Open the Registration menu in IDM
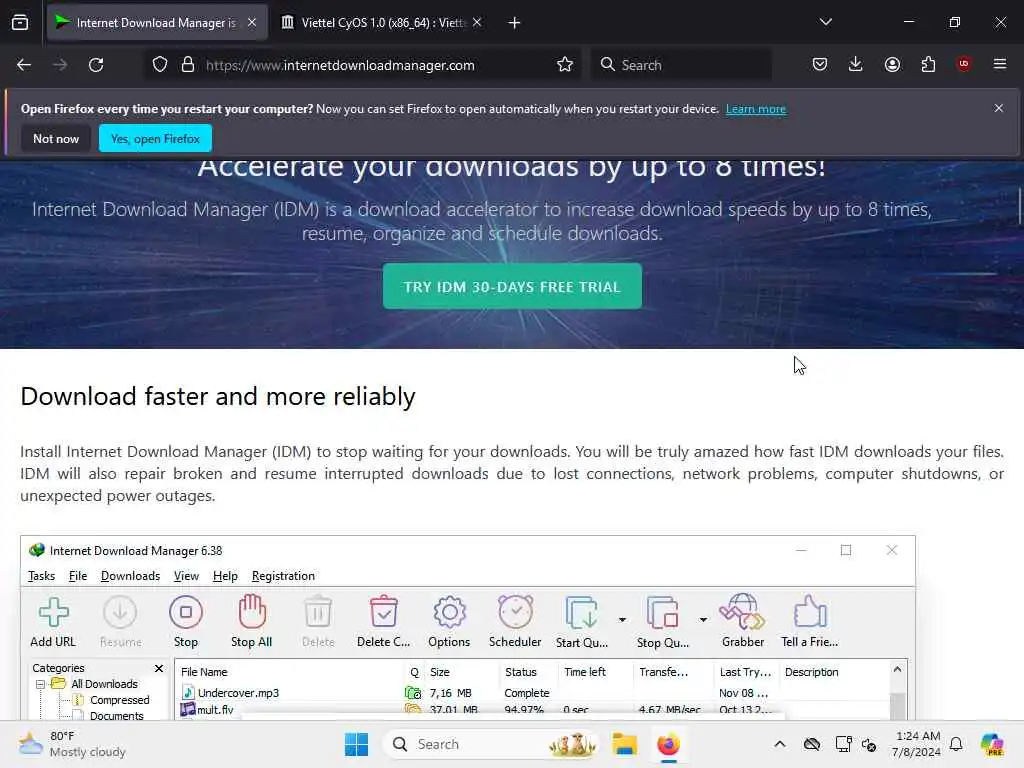The image size is (1024, 768). (x=283, y=576)
